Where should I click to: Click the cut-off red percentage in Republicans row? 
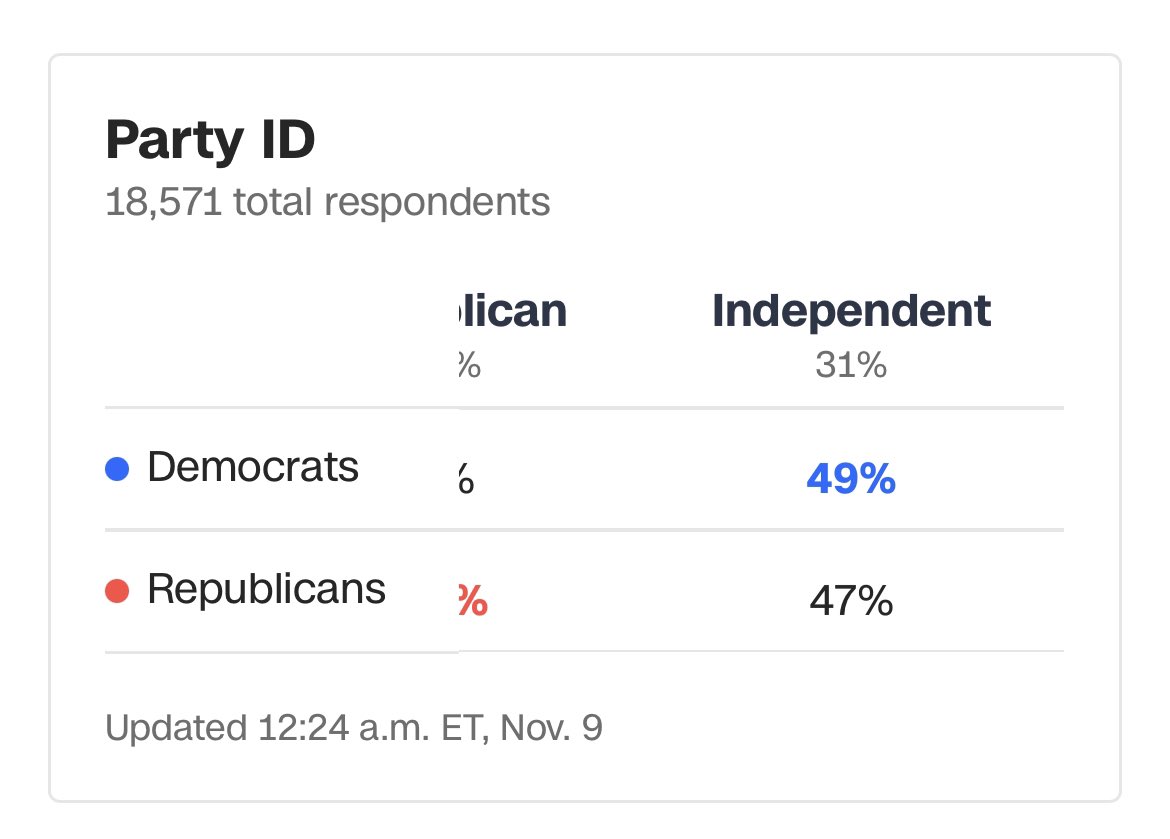[473, 600]
